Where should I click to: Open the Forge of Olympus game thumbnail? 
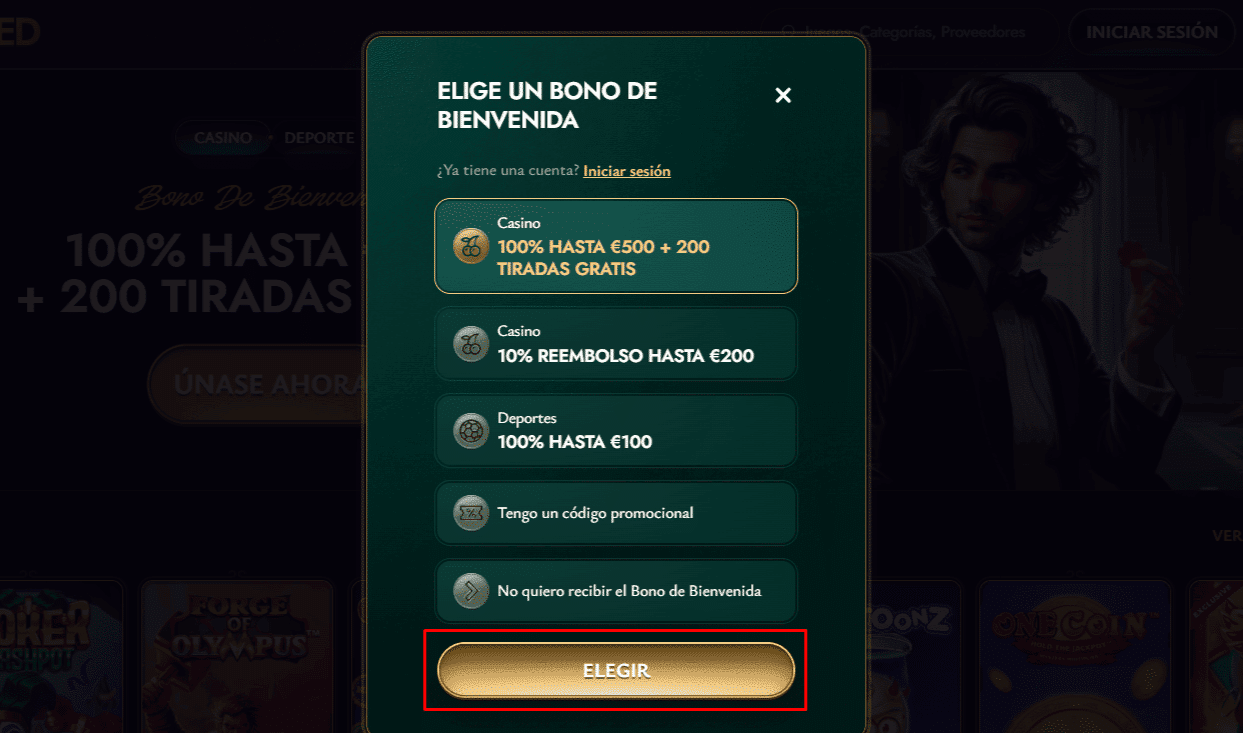click(x=237, y=656)
